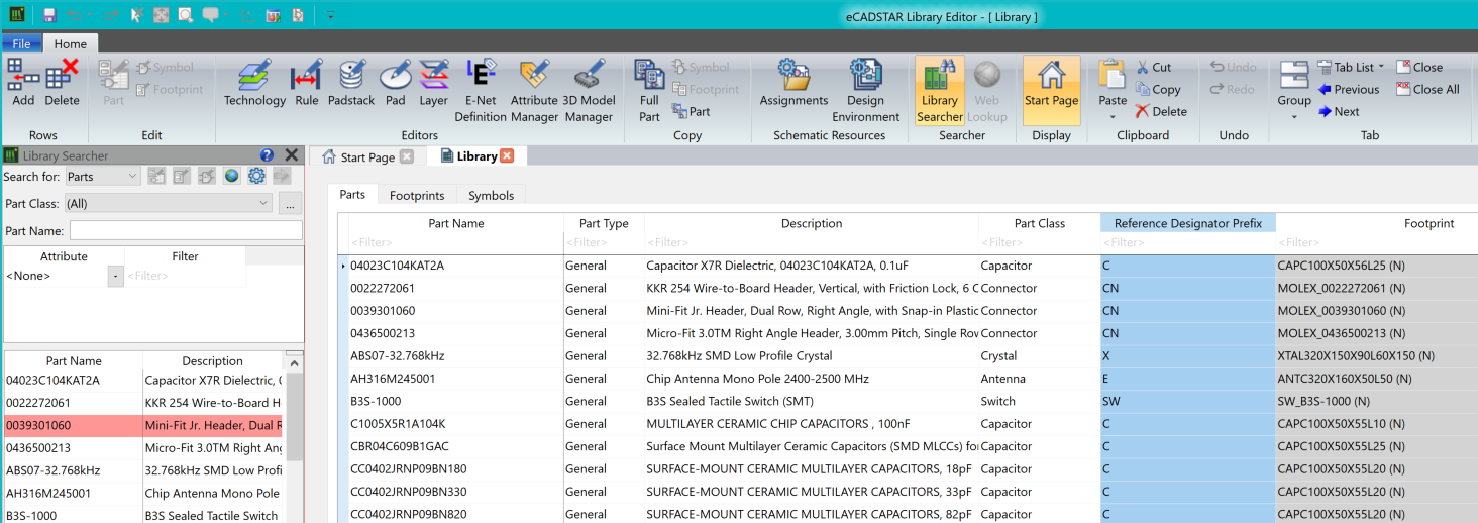Click the Part button in Copy group
Screen dimensions: 1478x523
691,111
